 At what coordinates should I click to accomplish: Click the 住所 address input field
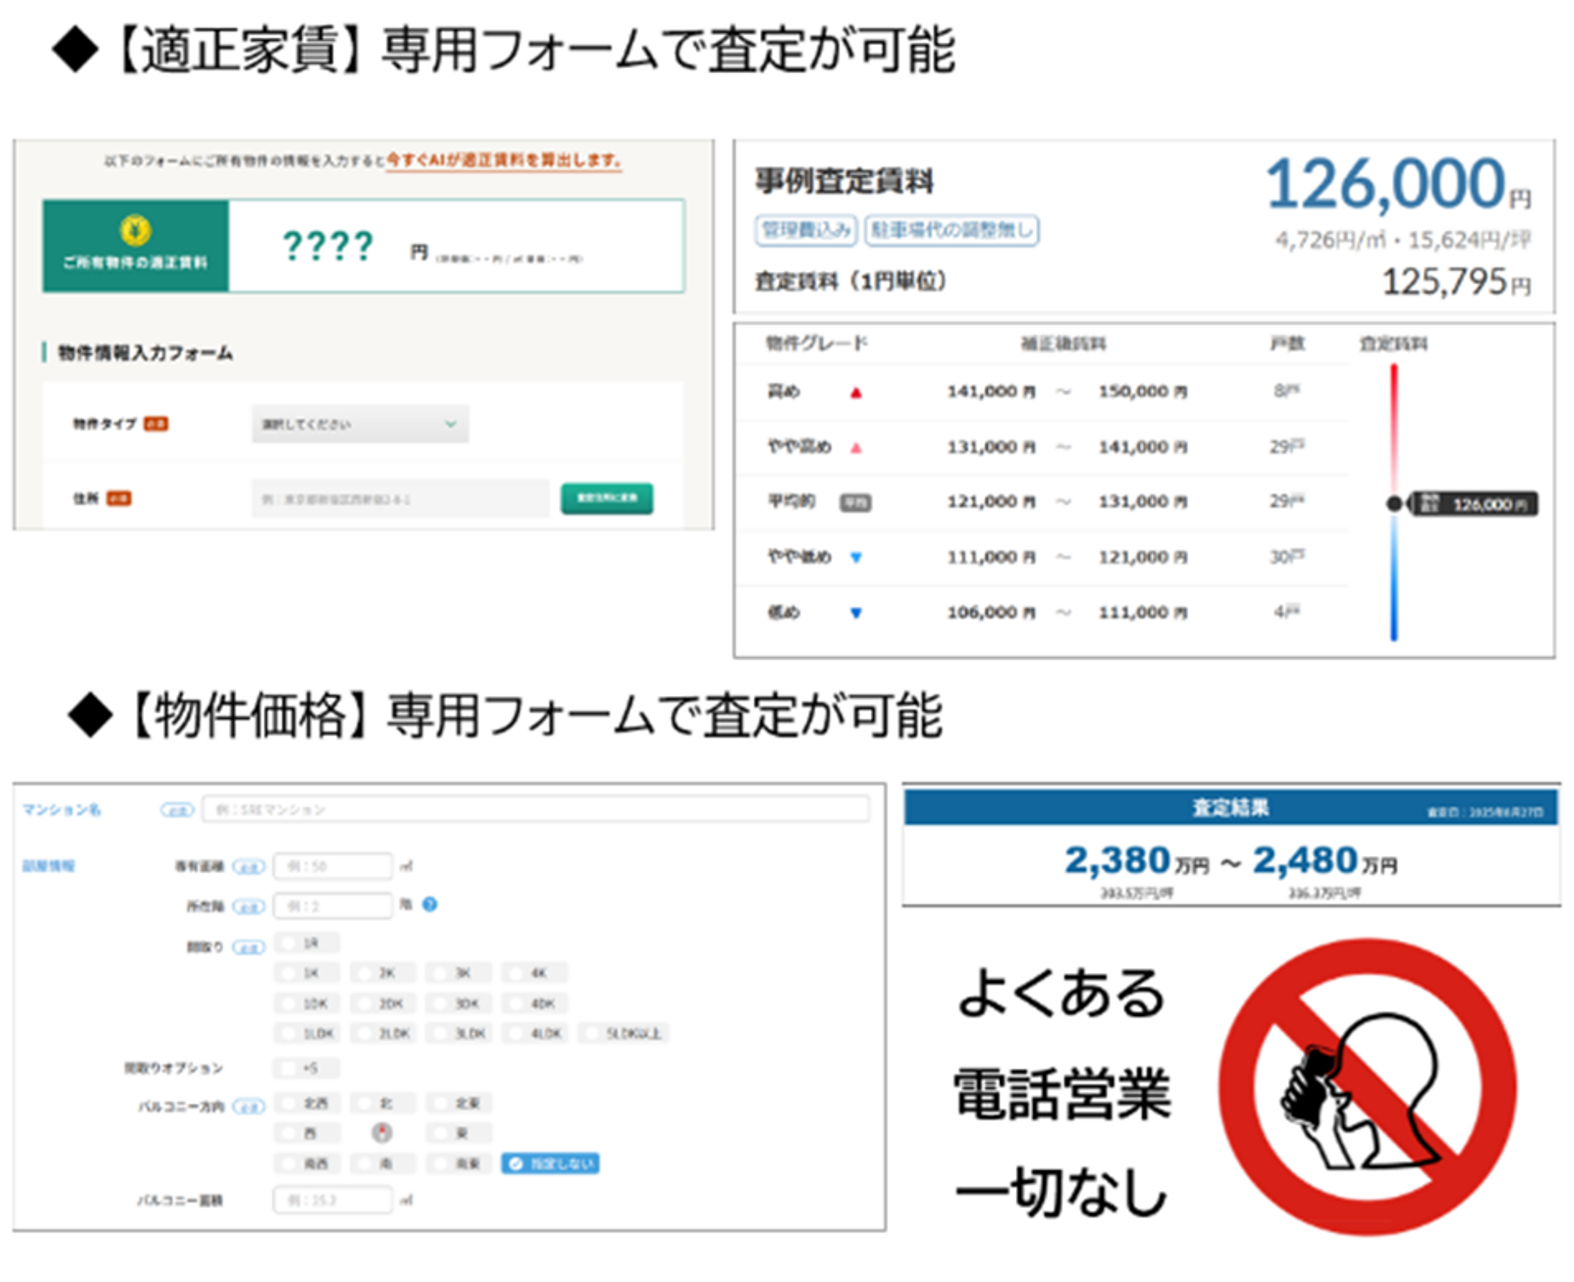[400, 498]
